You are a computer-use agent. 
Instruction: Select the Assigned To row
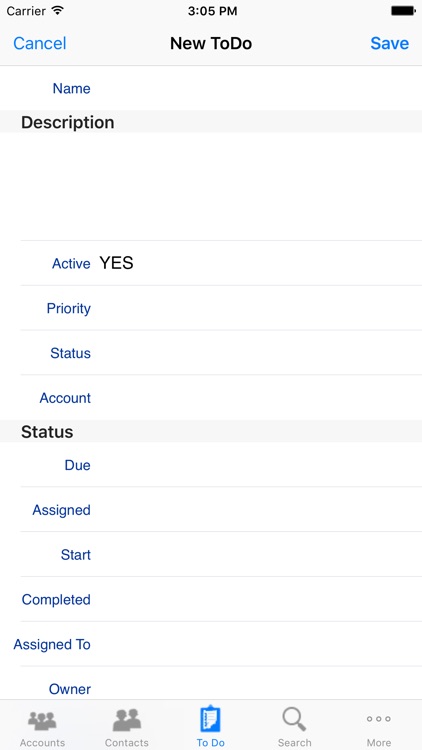tap(211, 644)
